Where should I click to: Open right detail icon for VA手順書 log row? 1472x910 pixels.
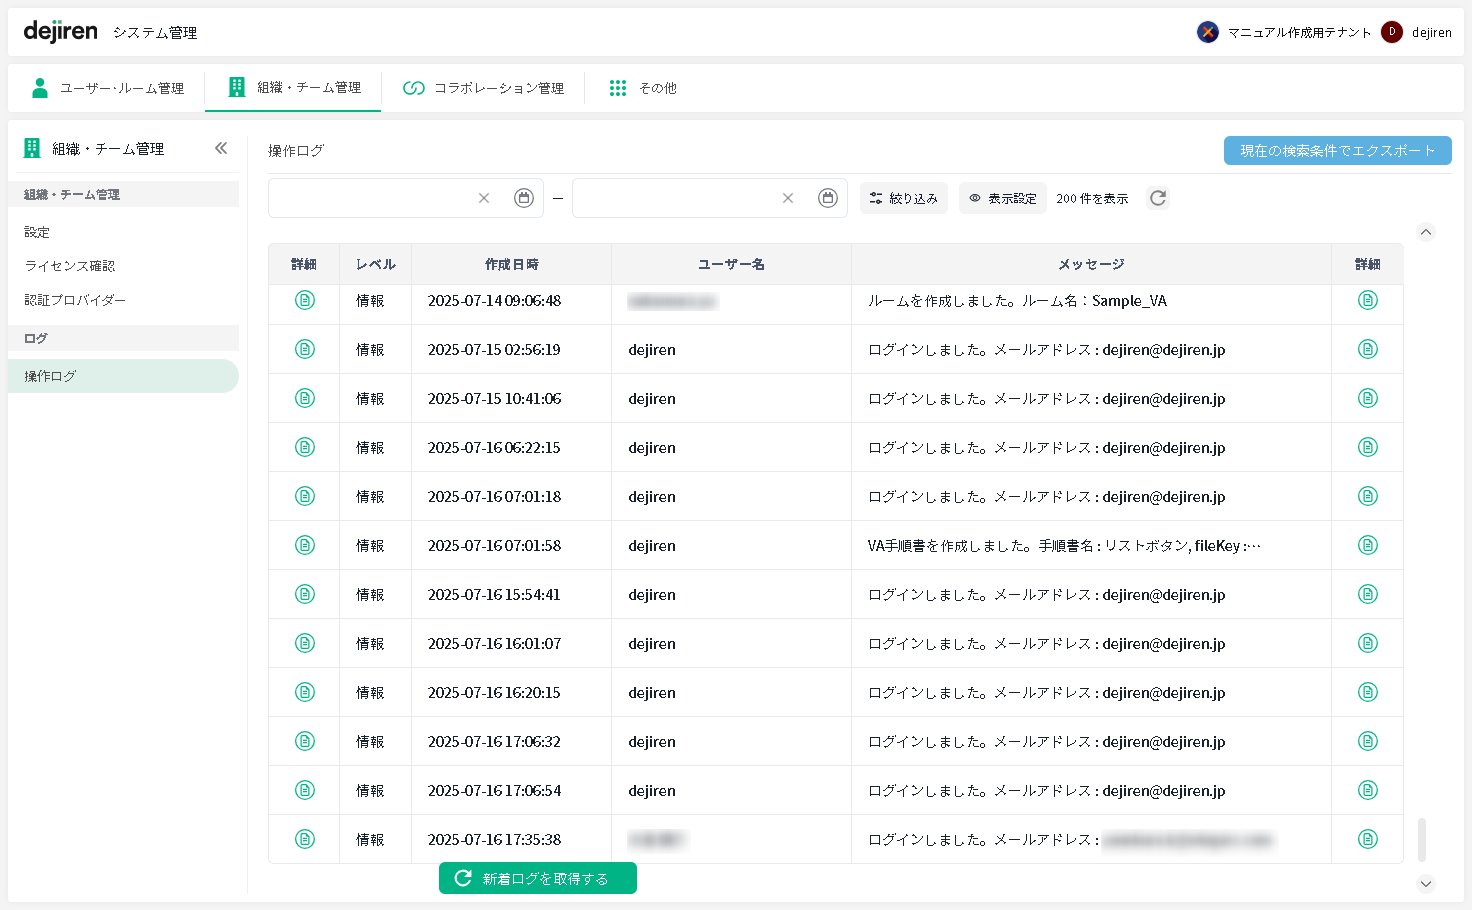coord(1367,545)
